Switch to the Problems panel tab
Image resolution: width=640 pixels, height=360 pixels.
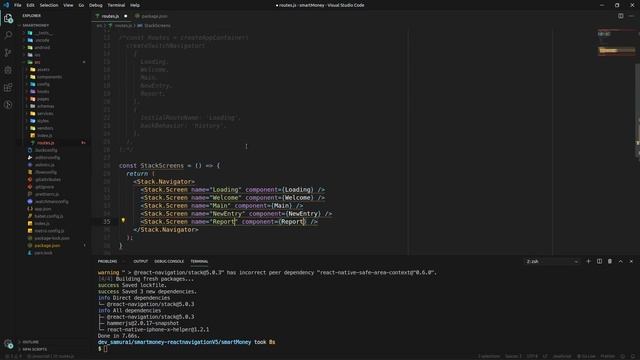107,261
